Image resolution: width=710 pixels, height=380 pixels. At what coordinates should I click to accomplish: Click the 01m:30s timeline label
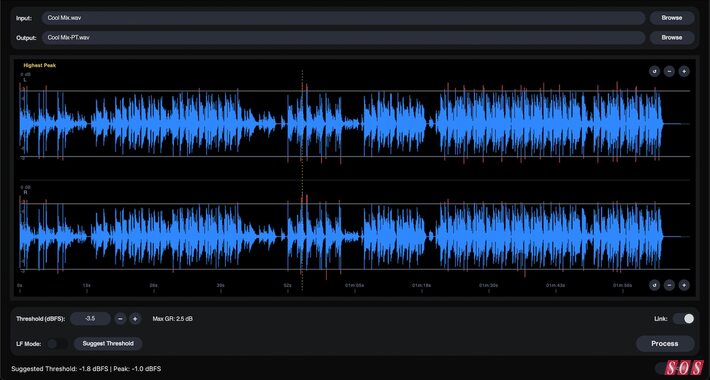click(x=489, y=286)
